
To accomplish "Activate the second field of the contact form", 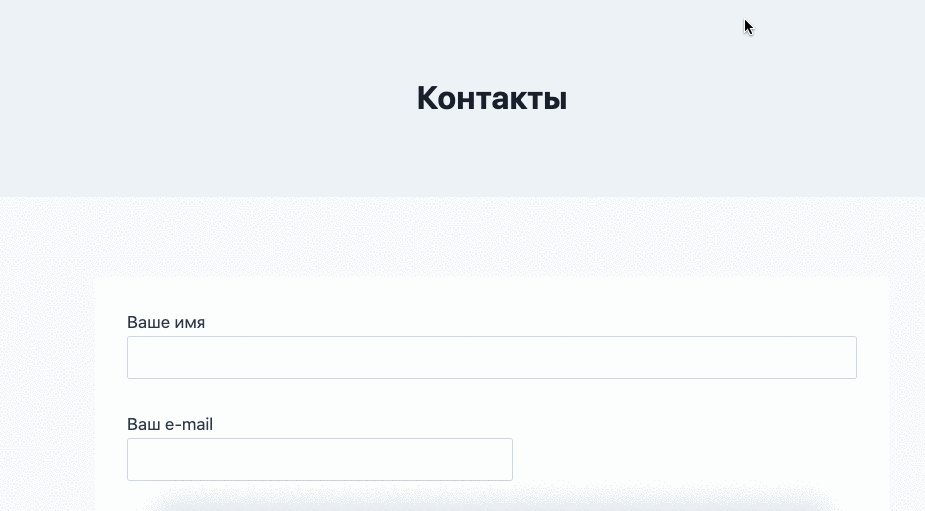I will pyautogui.click(x=319, y=460).
